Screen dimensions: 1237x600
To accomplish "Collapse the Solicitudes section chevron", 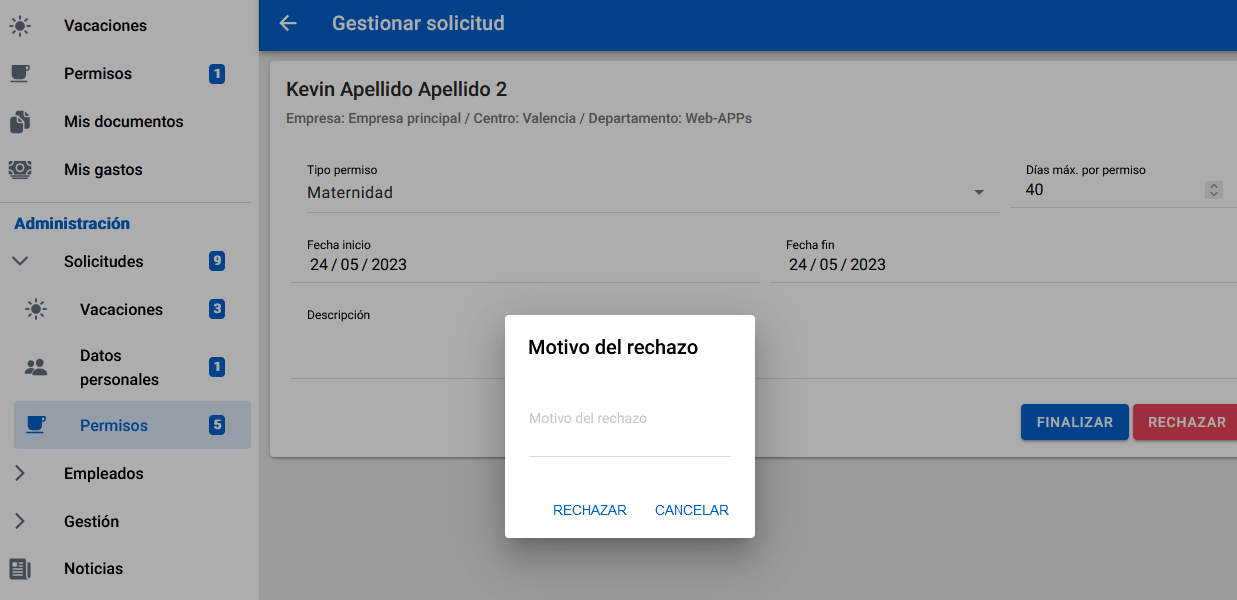I will tap(20, 262).
